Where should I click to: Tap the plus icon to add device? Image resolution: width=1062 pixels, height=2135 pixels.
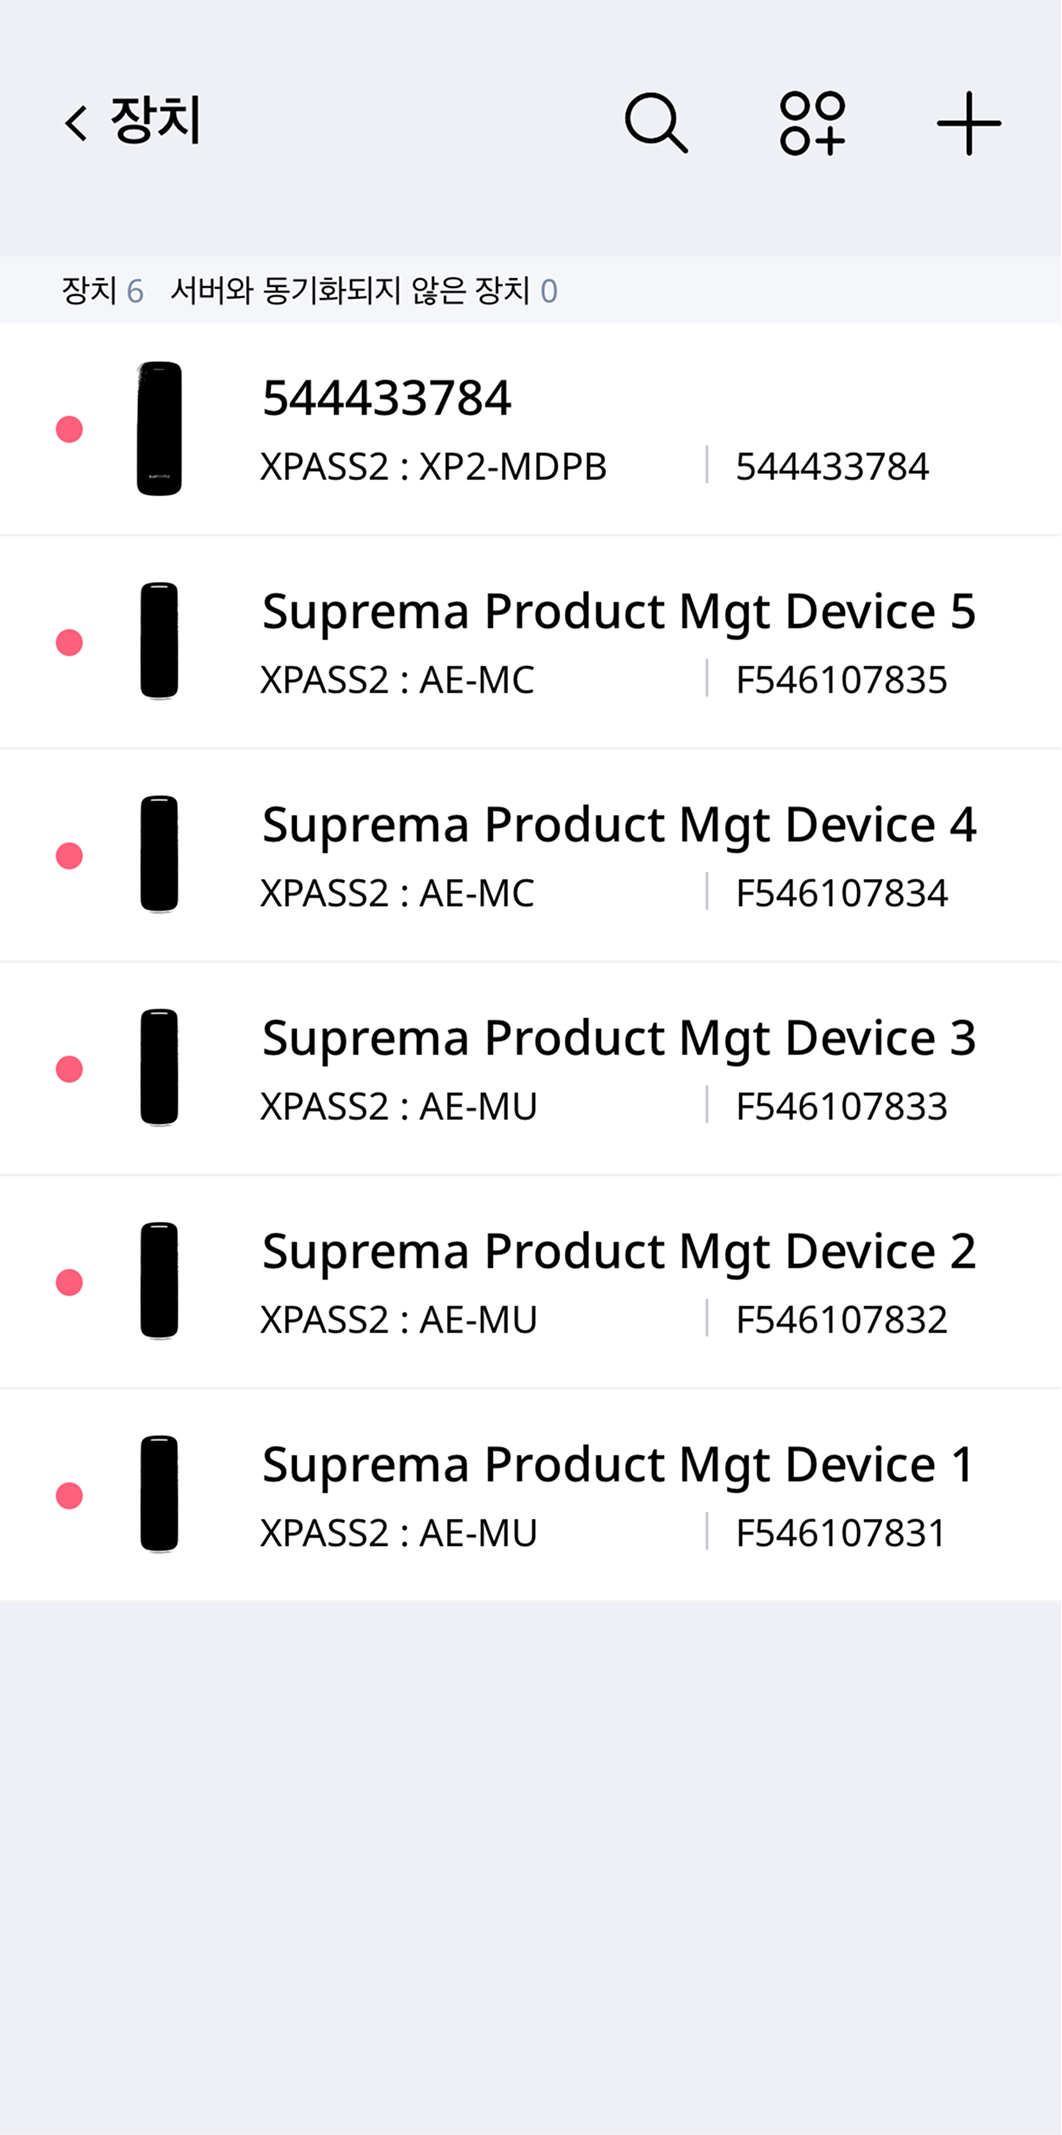click(968, 123)
